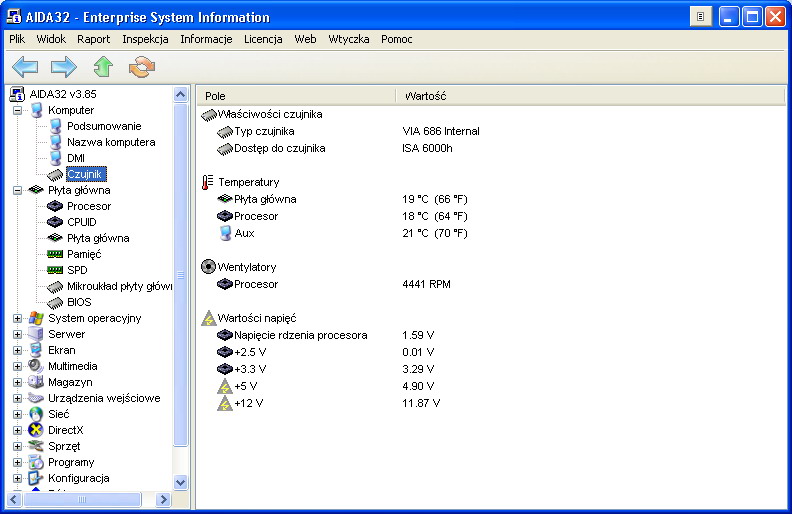
Task: Open the Raport menu
Action: pyautogui.click(x=93, y=39)
